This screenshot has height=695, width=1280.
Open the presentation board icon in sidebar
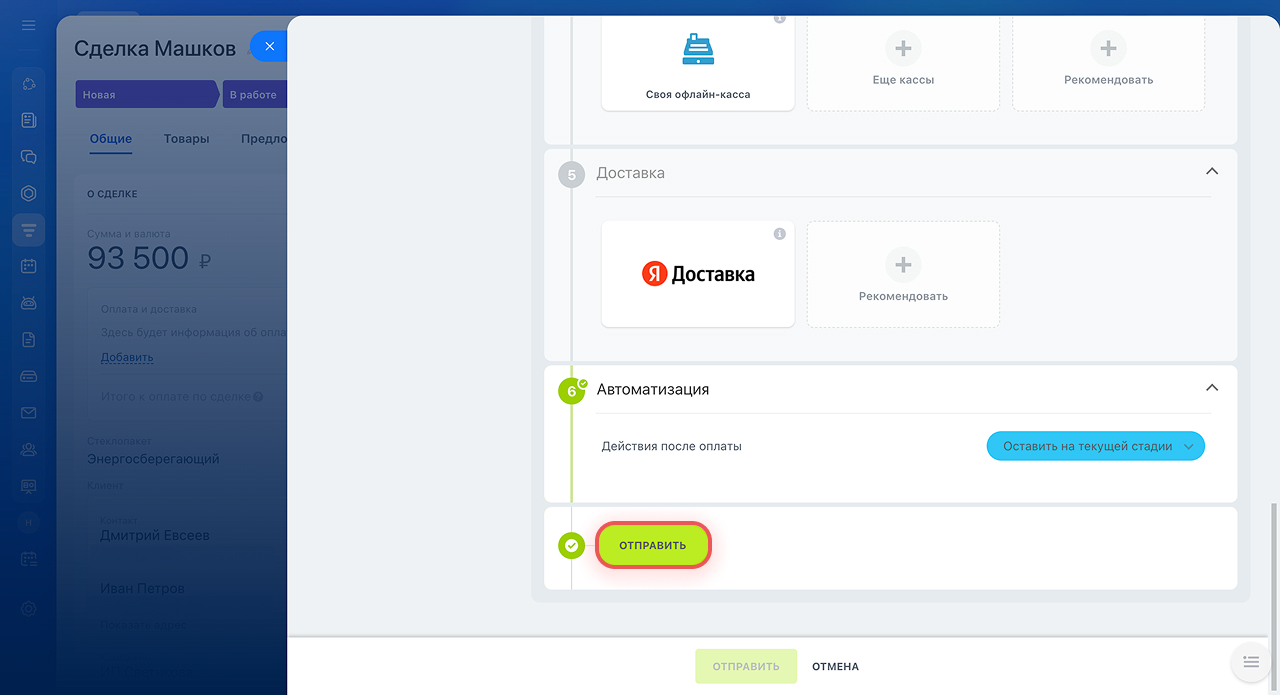click(x=28, y=486)
